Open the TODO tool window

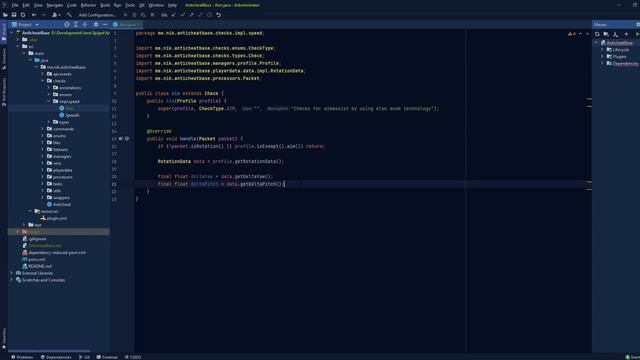tap(133, 357)
